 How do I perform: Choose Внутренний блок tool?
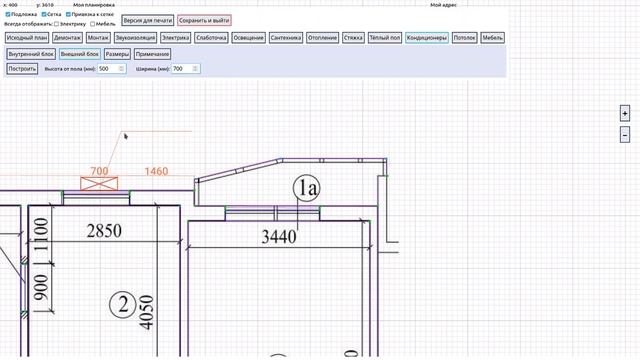(x=31, y=54)
